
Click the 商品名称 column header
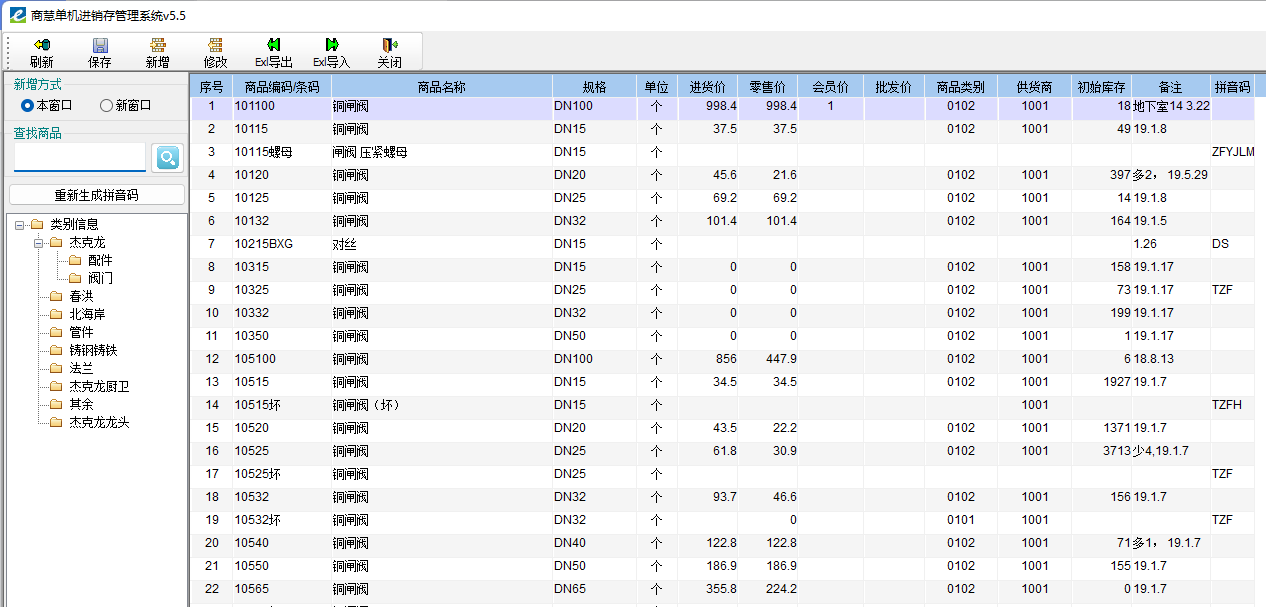pos(441,87)
